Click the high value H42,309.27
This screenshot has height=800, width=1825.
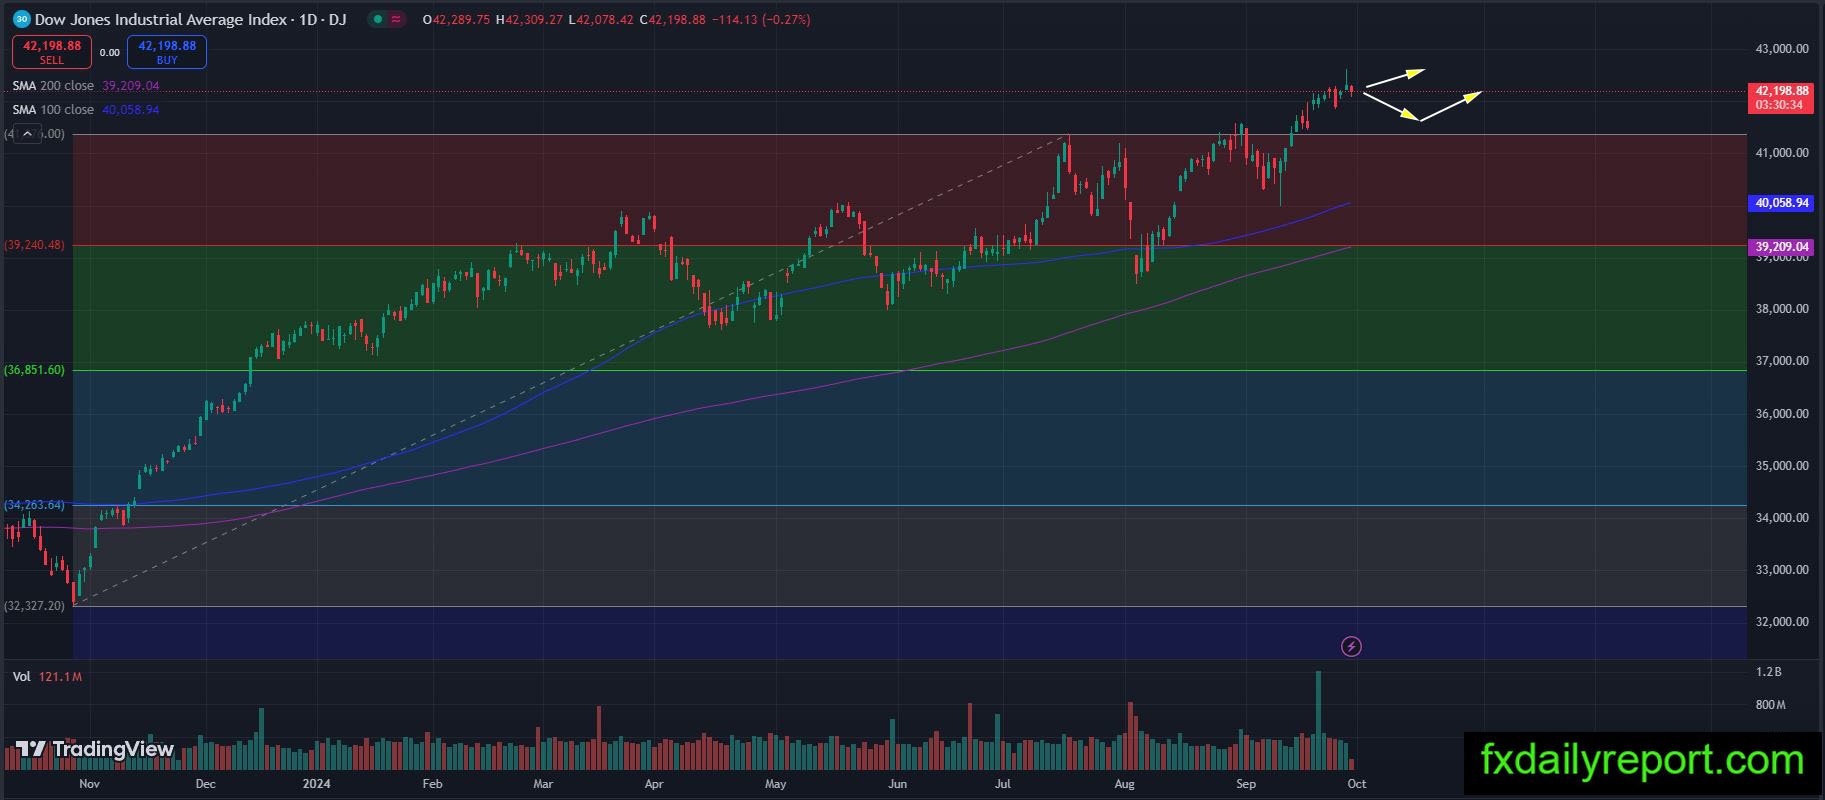click(529, 20)
